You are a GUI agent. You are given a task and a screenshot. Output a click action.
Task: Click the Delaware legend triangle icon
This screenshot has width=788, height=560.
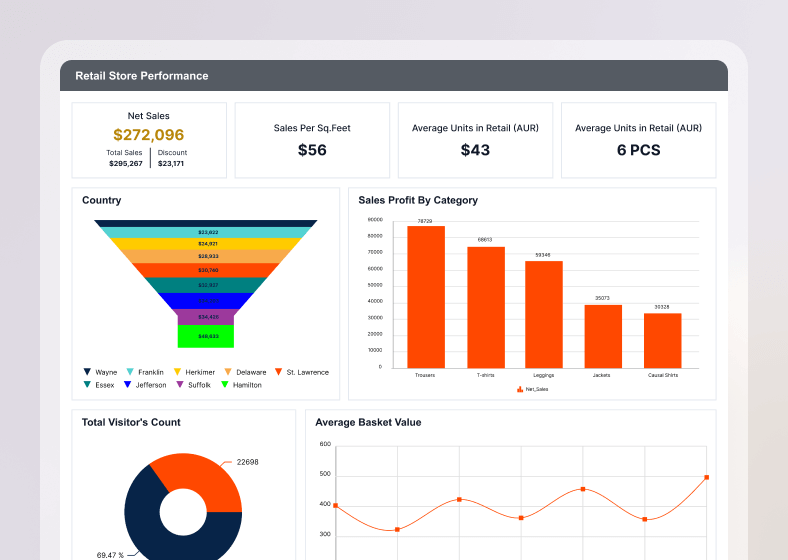tap(228, 371)
